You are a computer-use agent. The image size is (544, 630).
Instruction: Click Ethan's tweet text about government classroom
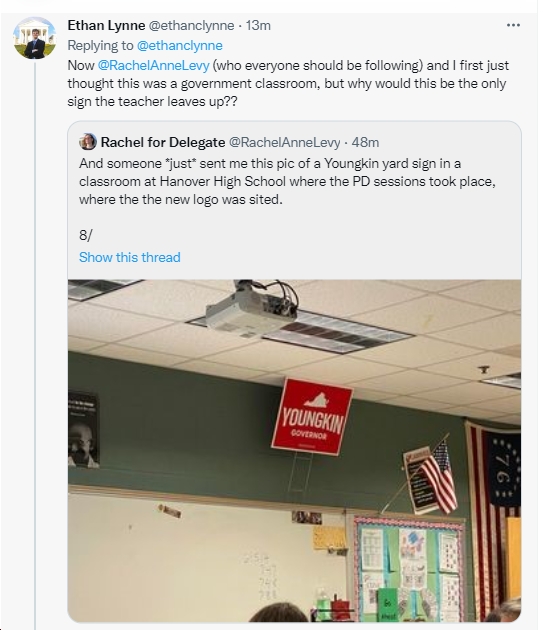point(288,83)
